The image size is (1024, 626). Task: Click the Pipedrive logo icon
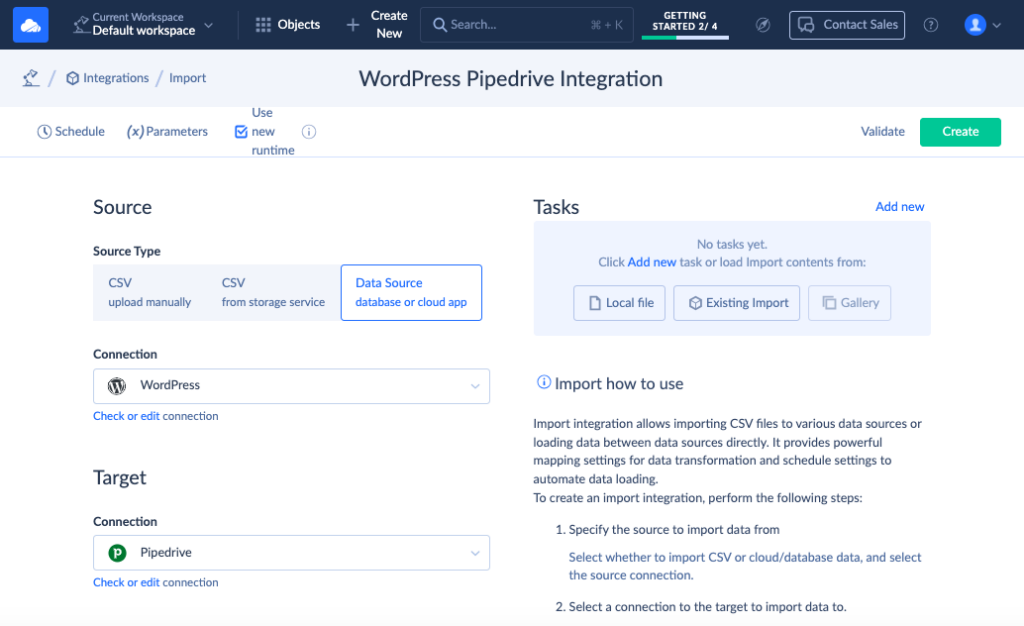tap(117, 553)
